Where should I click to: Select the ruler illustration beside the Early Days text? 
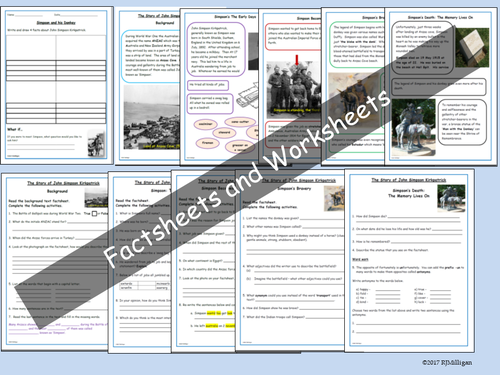(x=247, y=96)
